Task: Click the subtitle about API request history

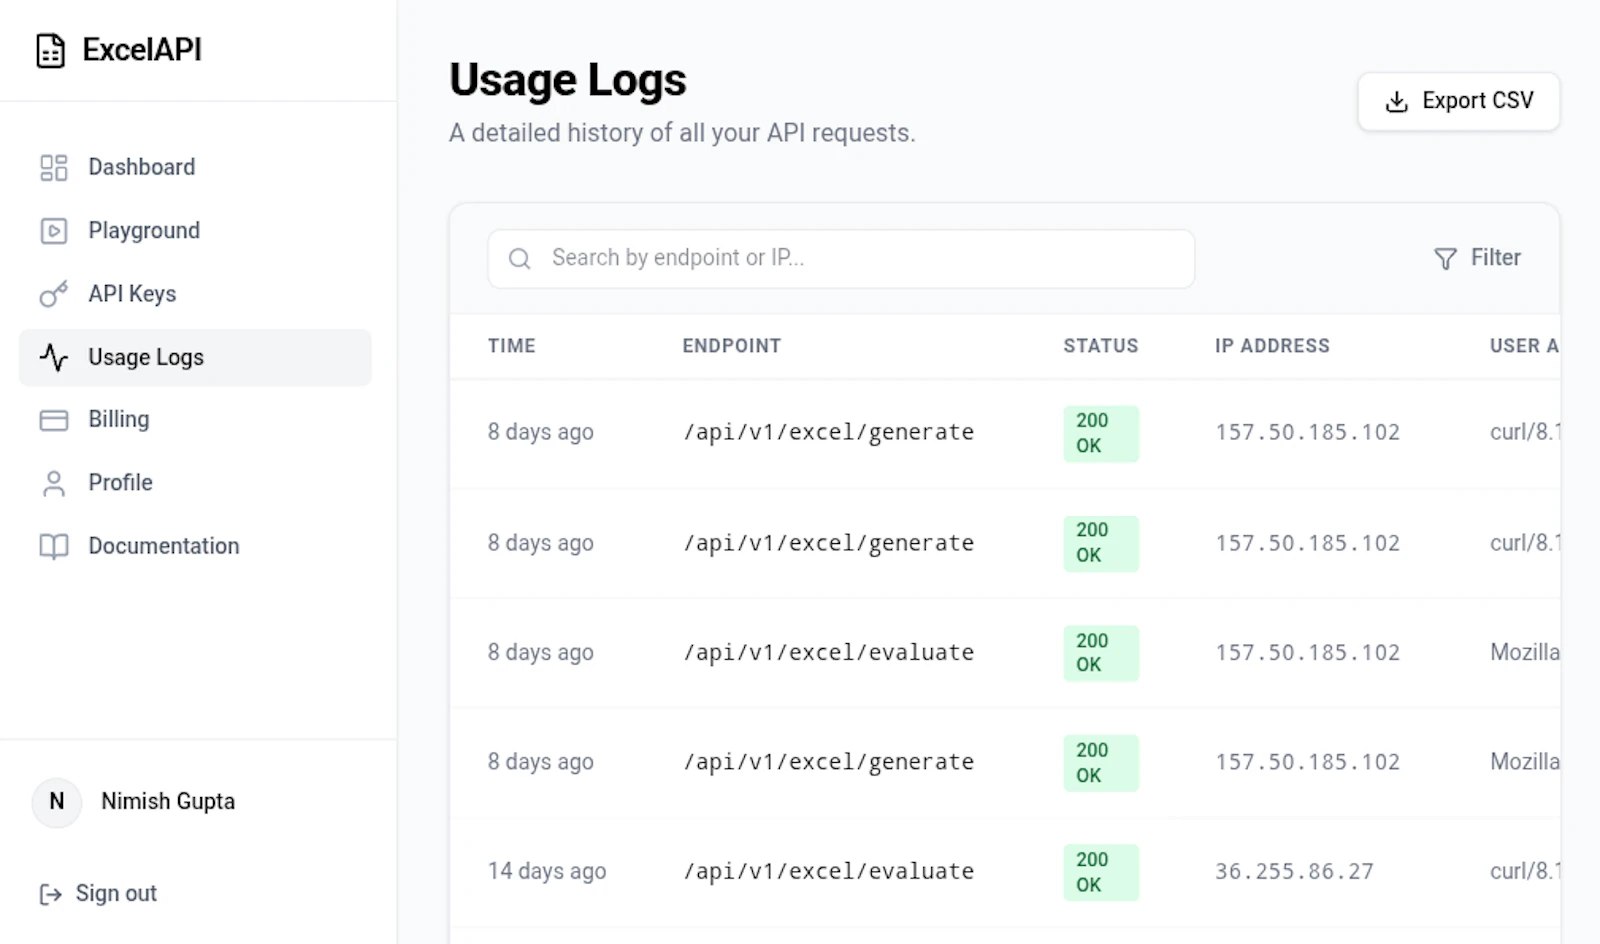Action: tap(682, 133)
